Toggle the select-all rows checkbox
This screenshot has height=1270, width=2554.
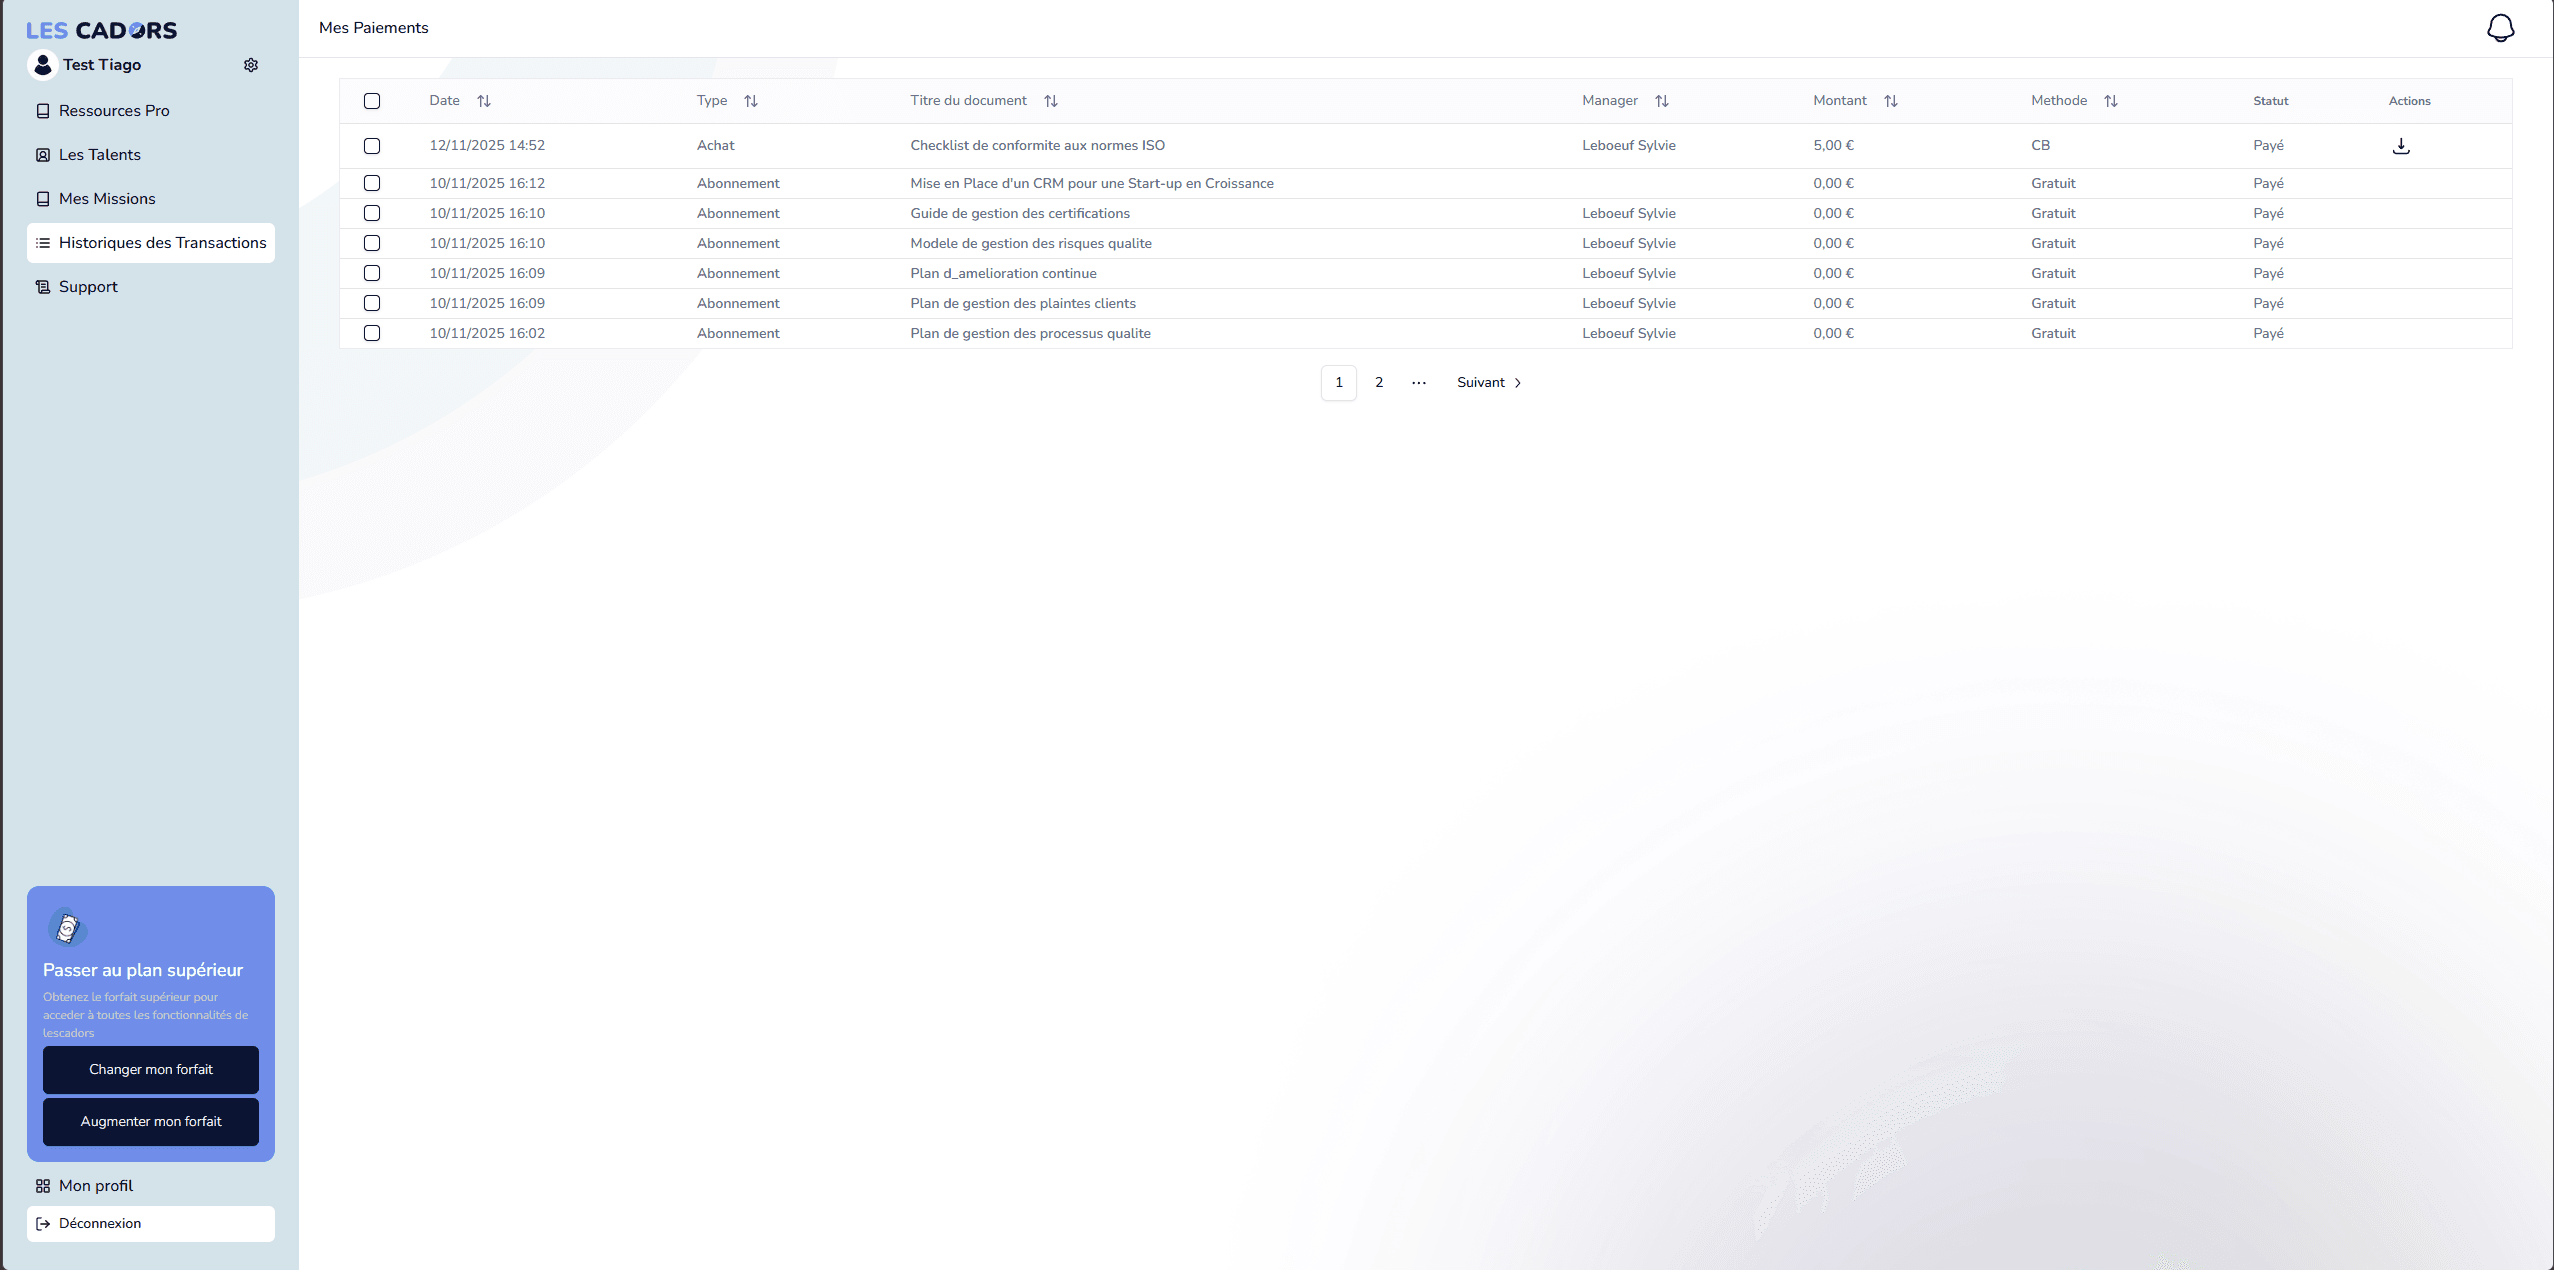[372, 101]
